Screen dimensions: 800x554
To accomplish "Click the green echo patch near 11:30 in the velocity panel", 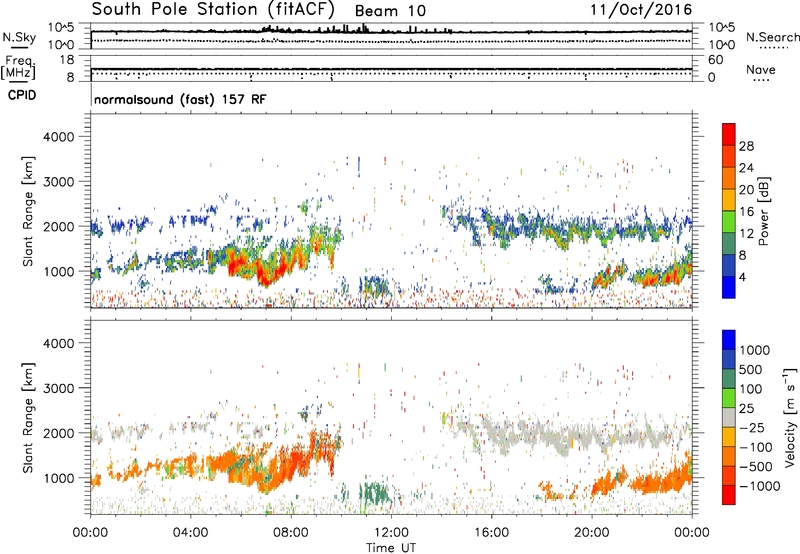I will 375,494.
